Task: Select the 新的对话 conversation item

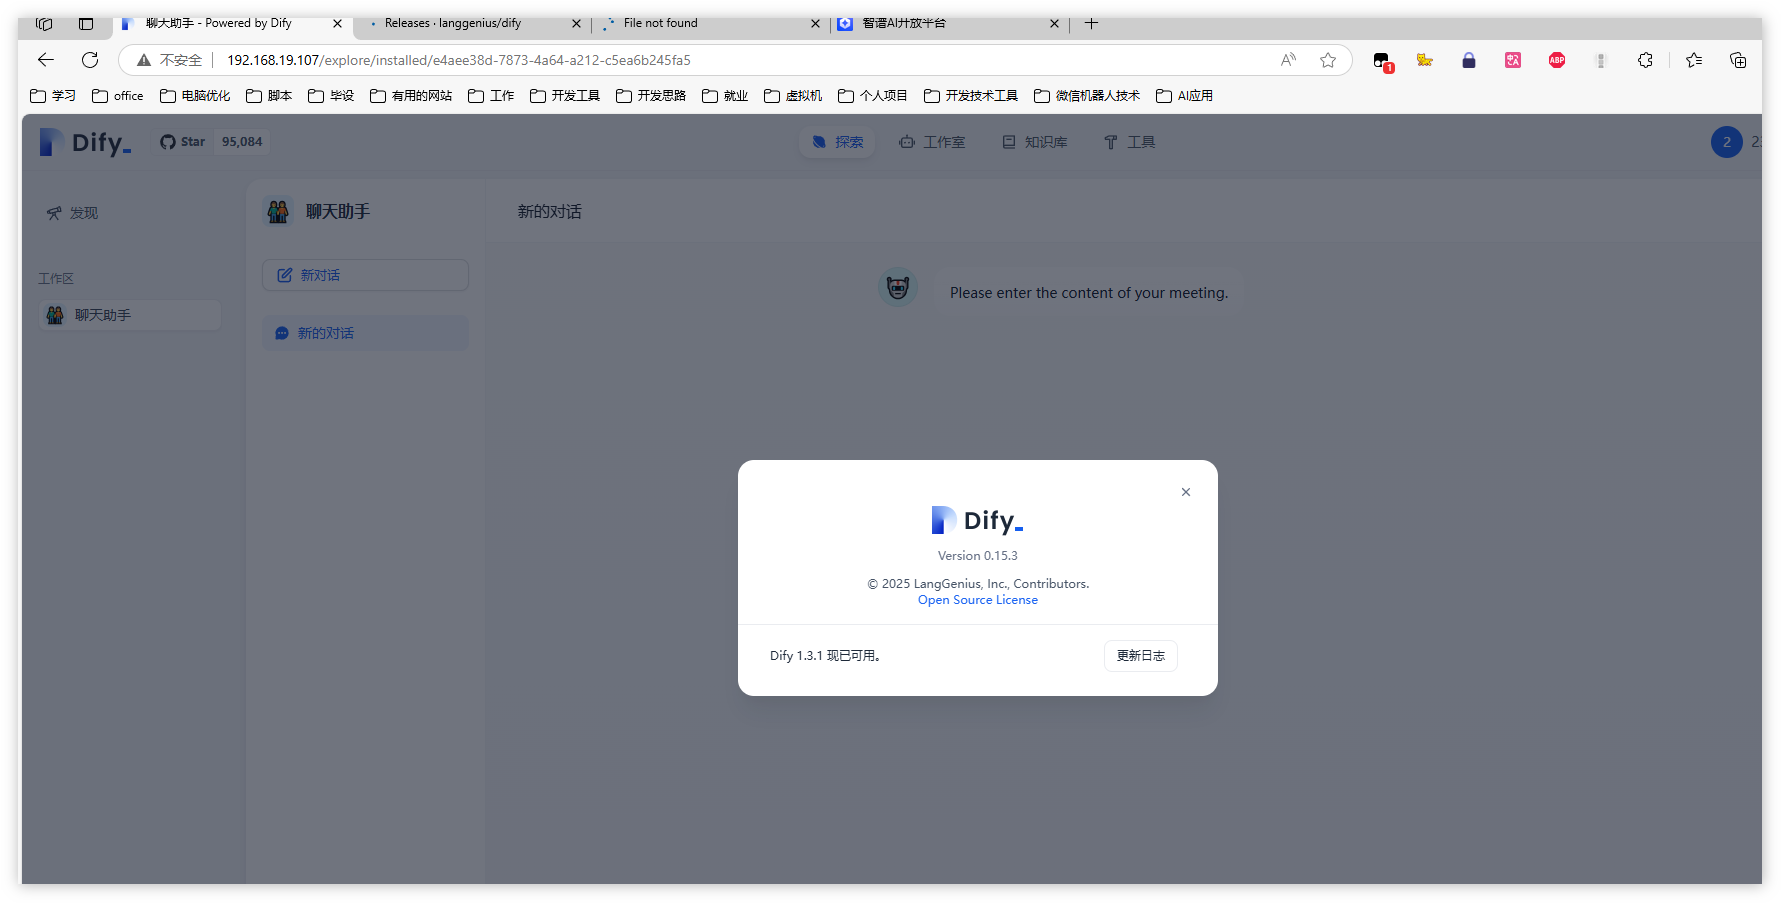Action: [x=365, y=333]
